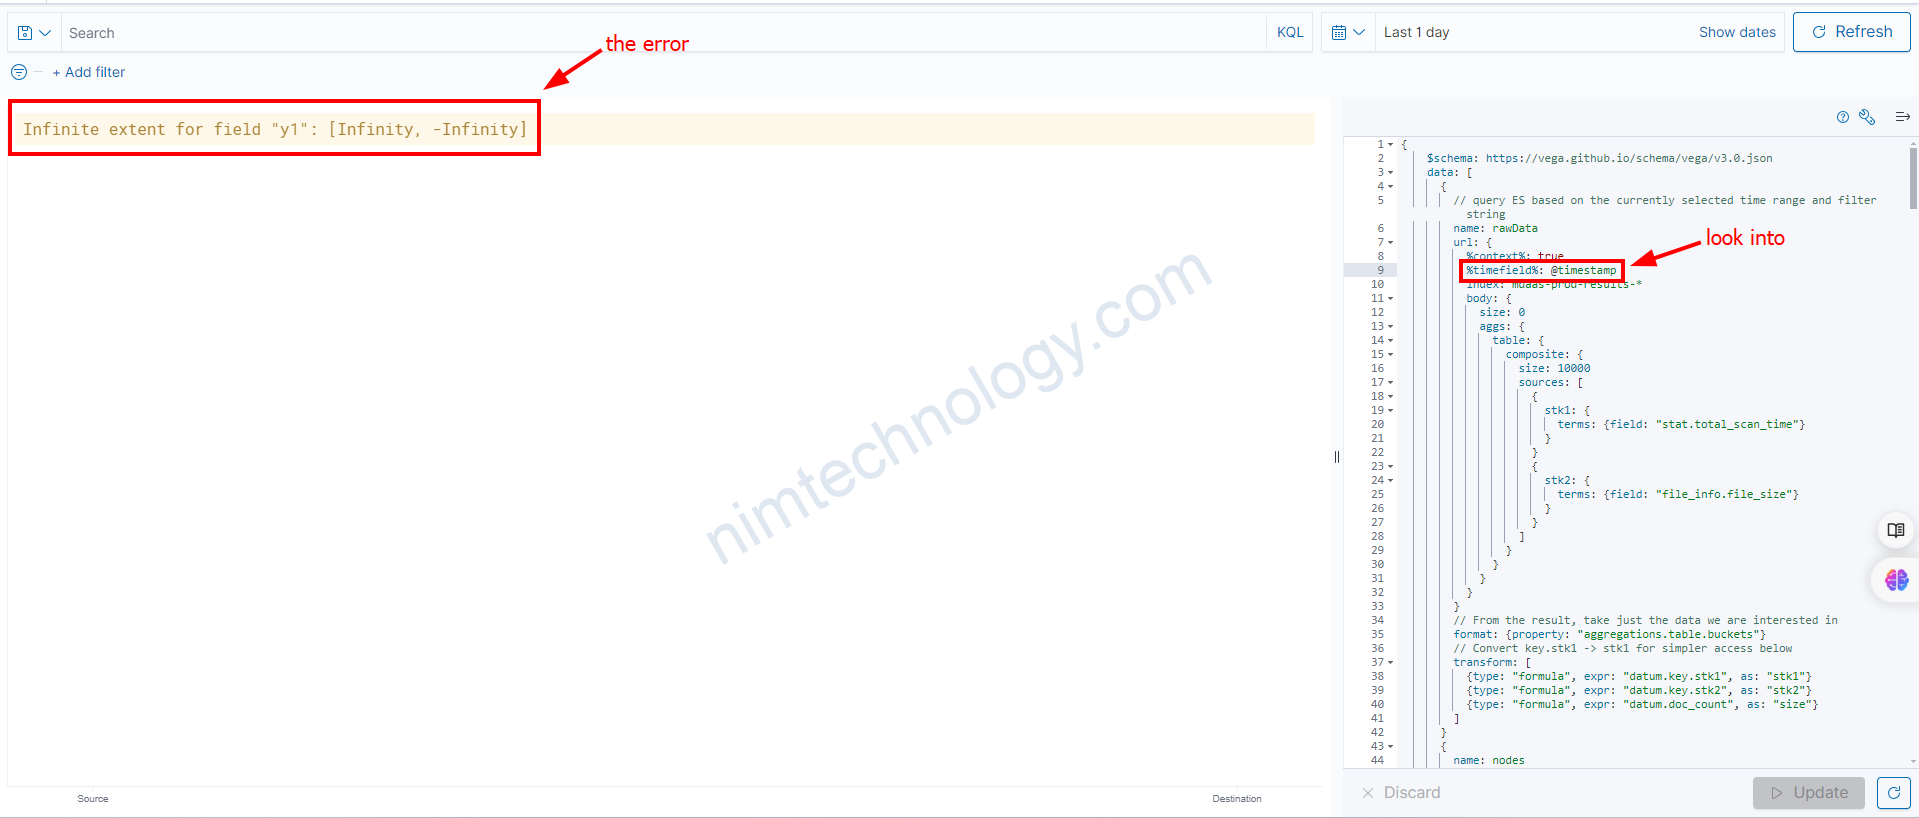The width and height of the screenshot is (1919, 818).
Task: Click the filter options circle icon
Action: (x=19, y=72)
